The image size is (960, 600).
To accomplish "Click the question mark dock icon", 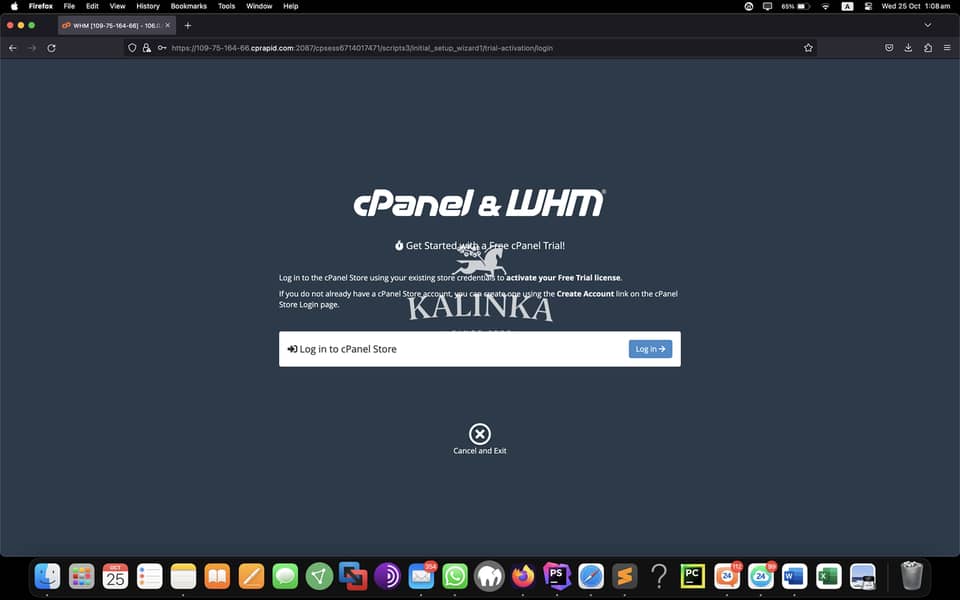I will click(x=659, y=576).
